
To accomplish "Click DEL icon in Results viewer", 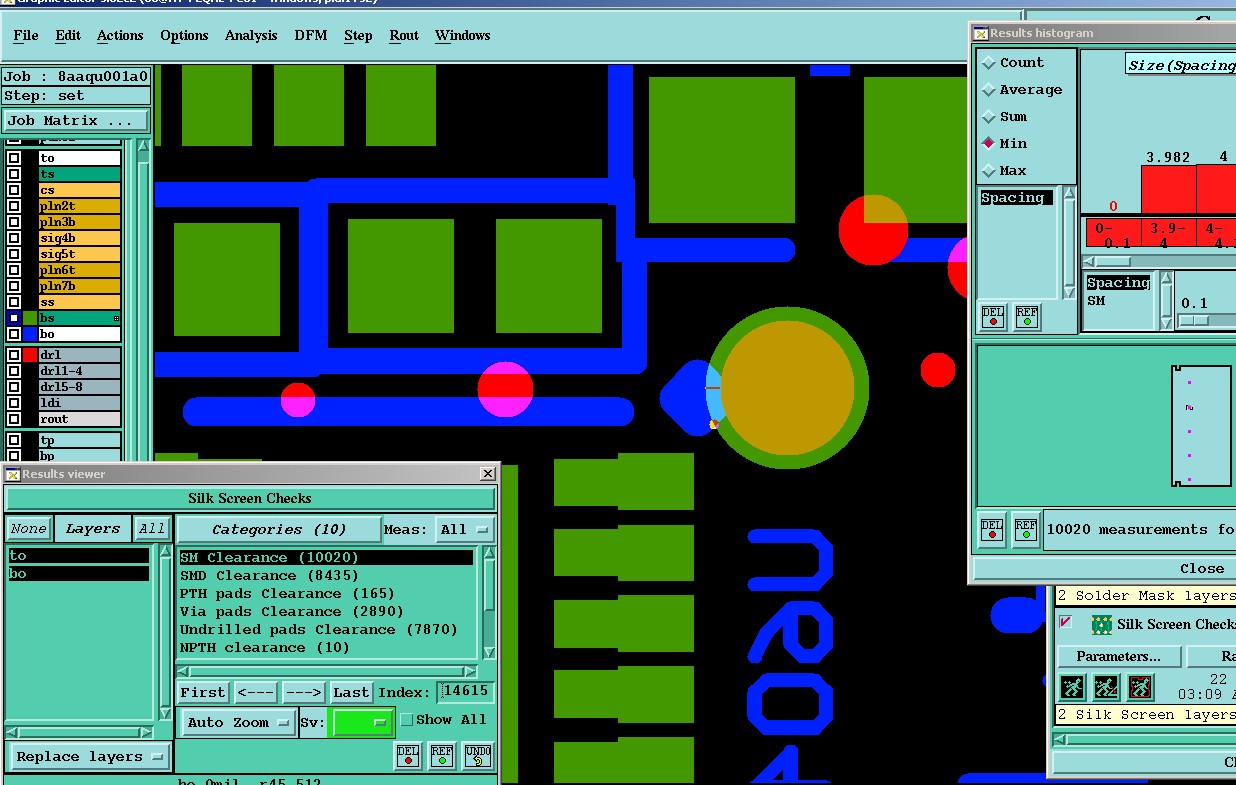I will 408,755.
